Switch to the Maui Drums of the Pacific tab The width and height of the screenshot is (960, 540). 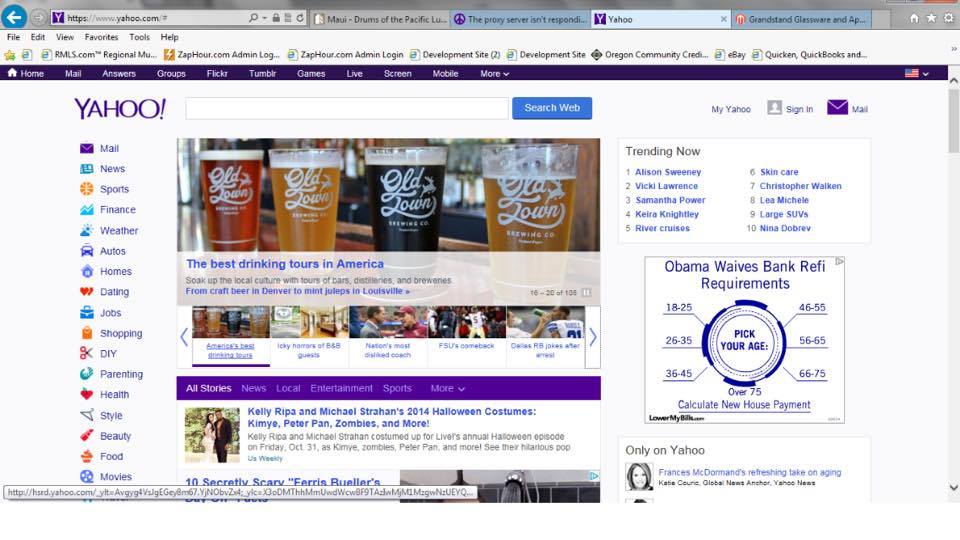380,19
